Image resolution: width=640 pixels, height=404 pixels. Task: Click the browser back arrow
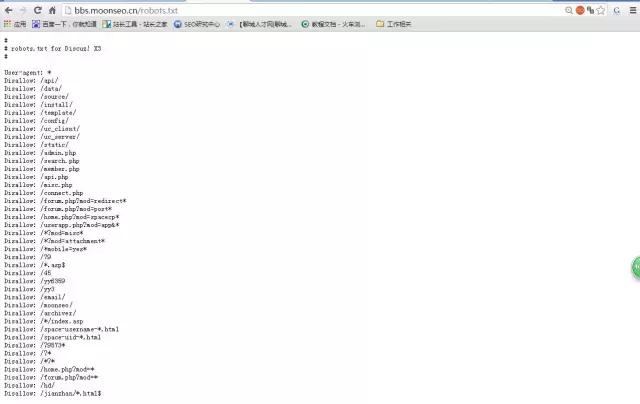click(9, 10)
